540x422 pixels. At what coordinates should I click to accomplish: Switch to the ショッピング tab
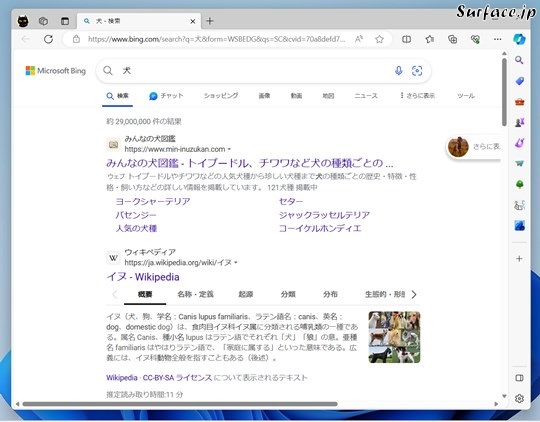(221, 96)
